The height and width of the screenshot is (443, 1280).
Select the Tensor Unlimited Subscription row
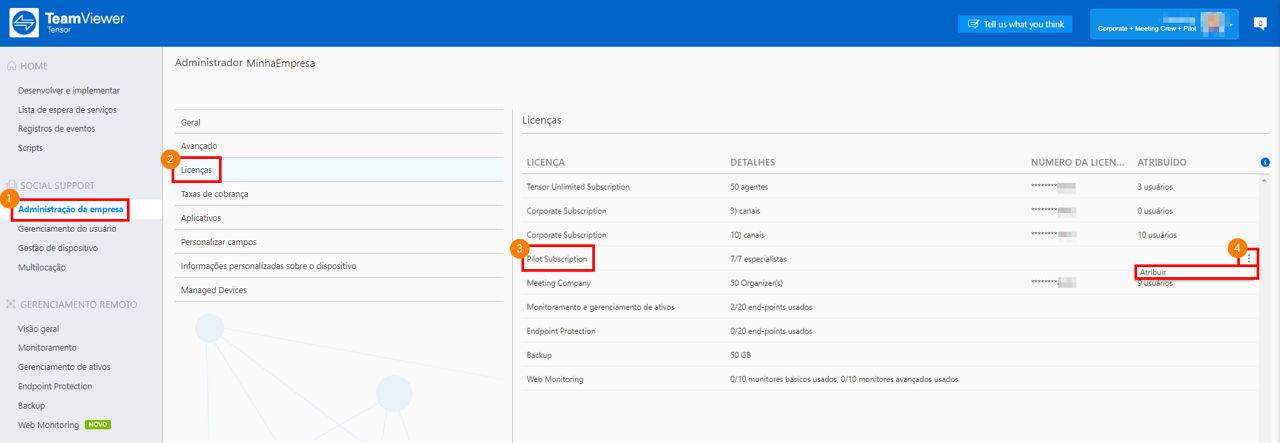click(x=890, y=186)
